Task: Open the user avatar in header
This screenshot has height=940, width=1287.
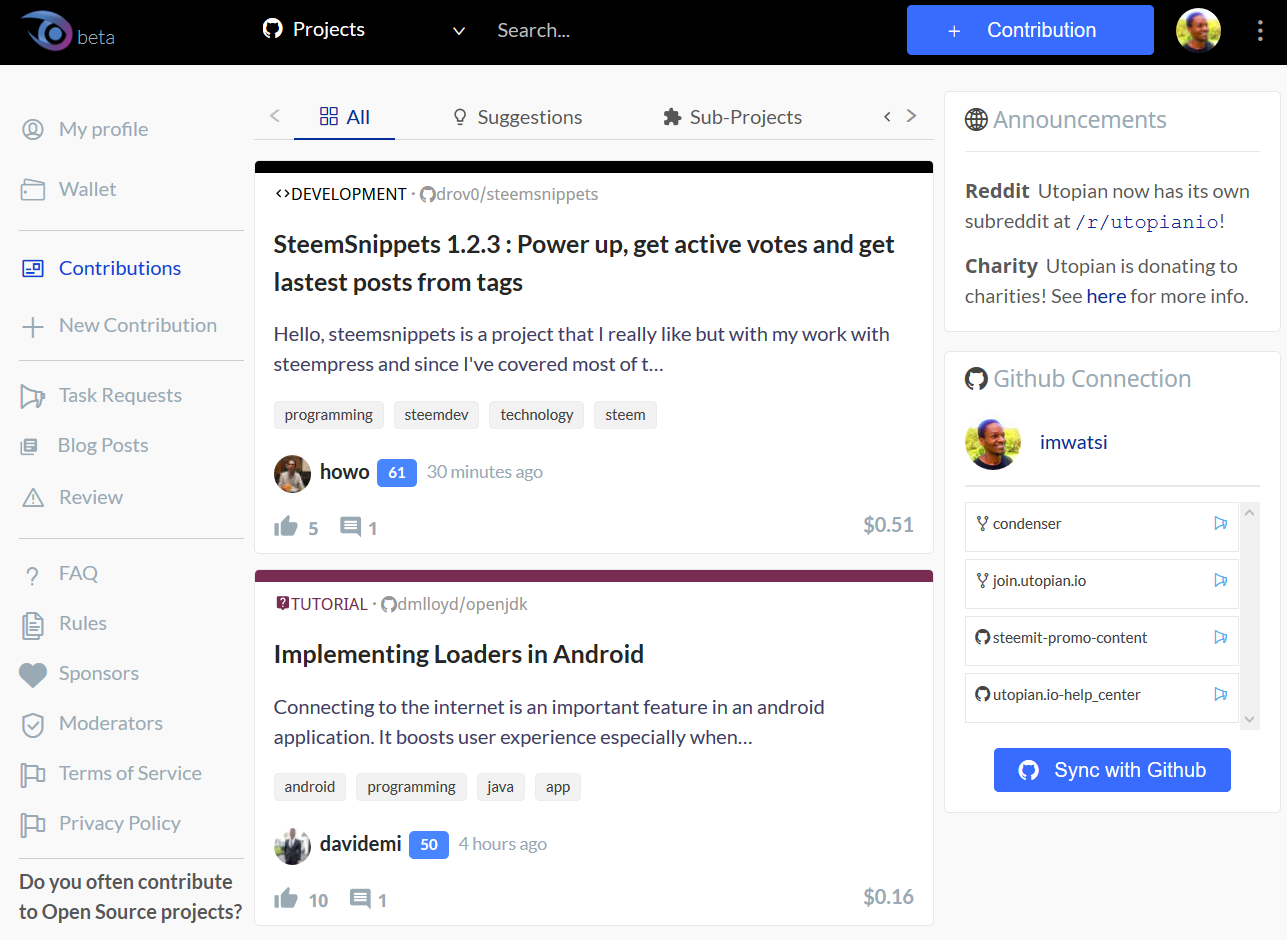Action: point(1198,30)
